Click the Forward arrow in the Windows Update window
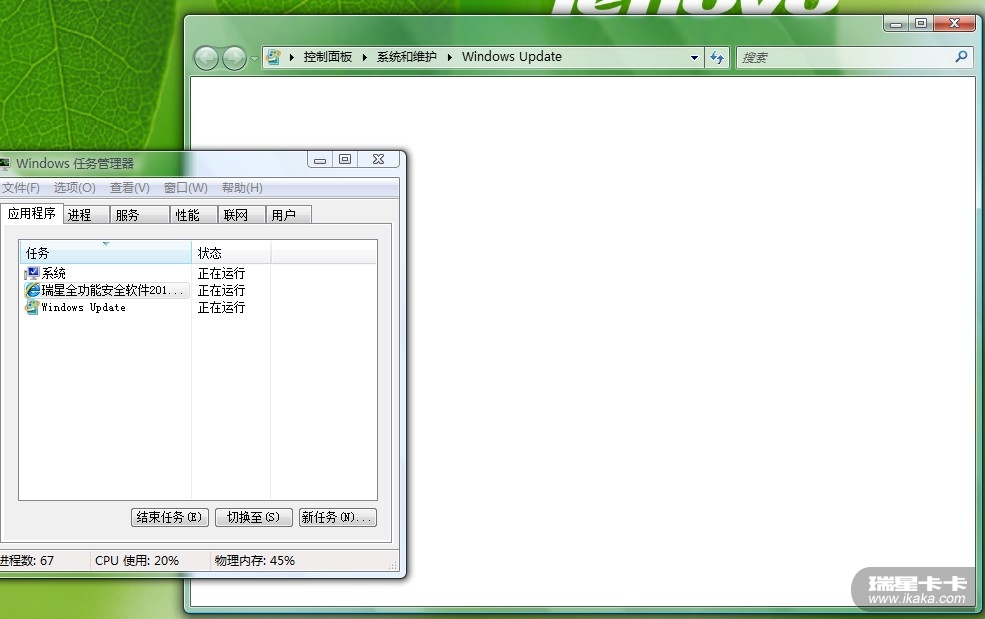The height and width of the screenshot is (619, 985). (234, 58)
